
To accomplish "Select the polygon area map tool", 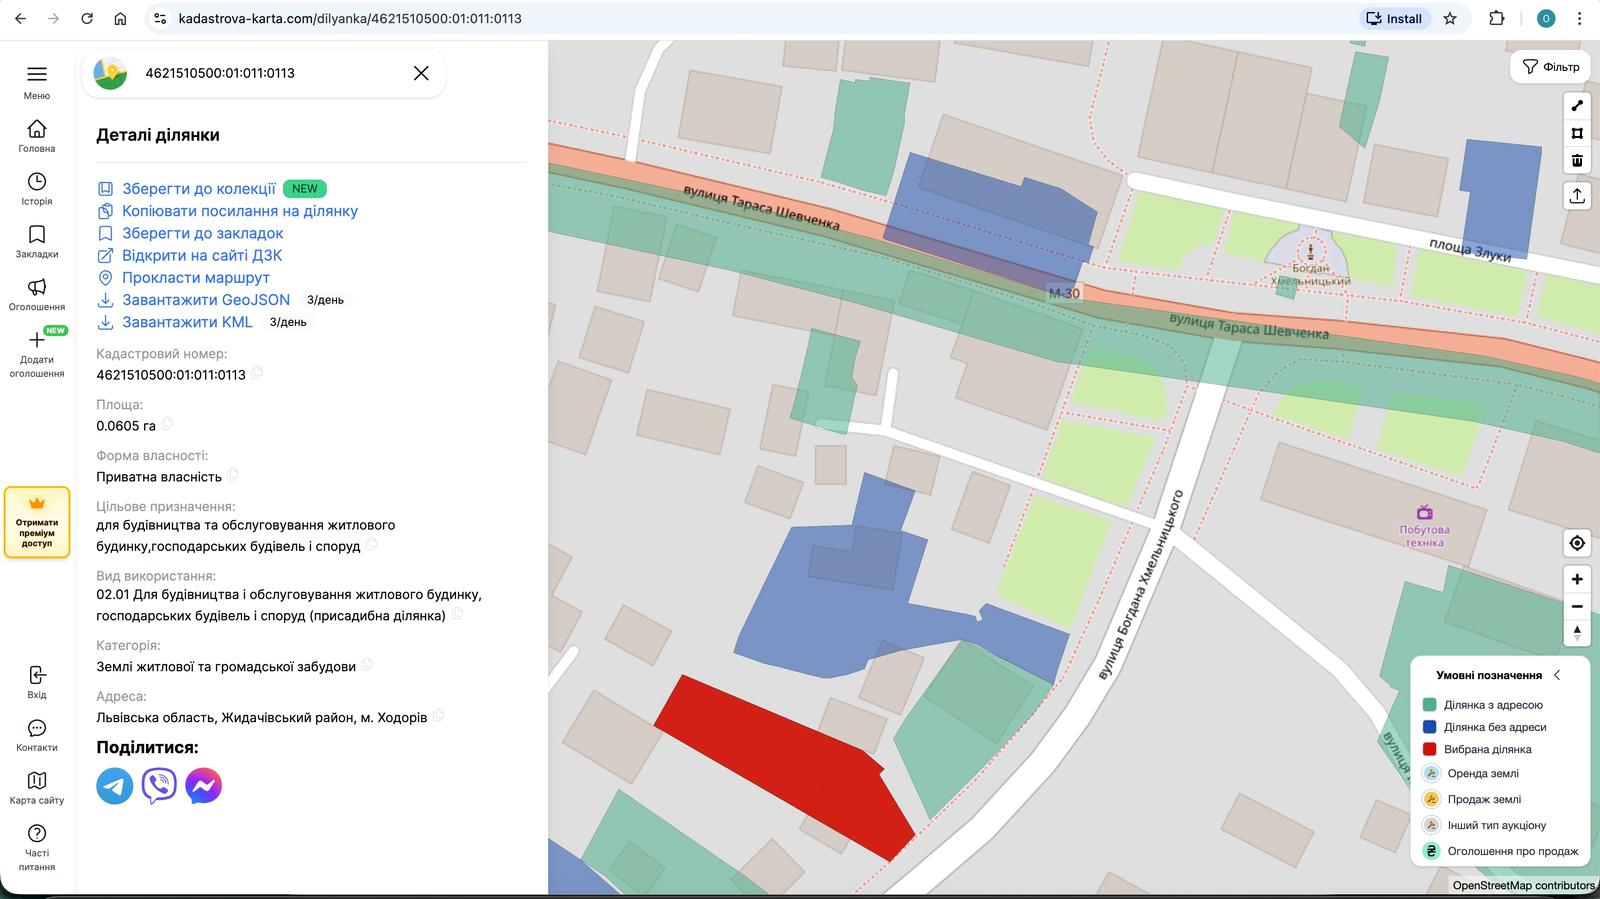I will pyautogui.click(x=1577, y=133).
